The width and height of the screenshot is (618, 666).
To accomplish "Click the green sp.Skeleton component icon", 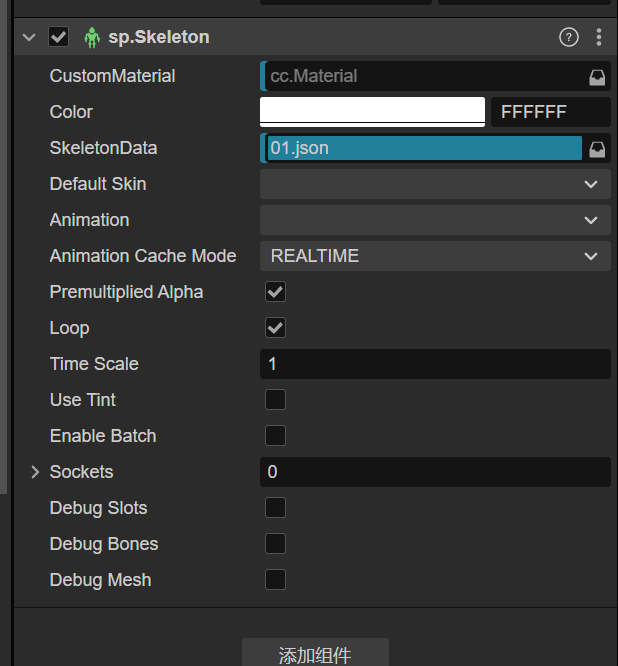I will pos(92,38).
